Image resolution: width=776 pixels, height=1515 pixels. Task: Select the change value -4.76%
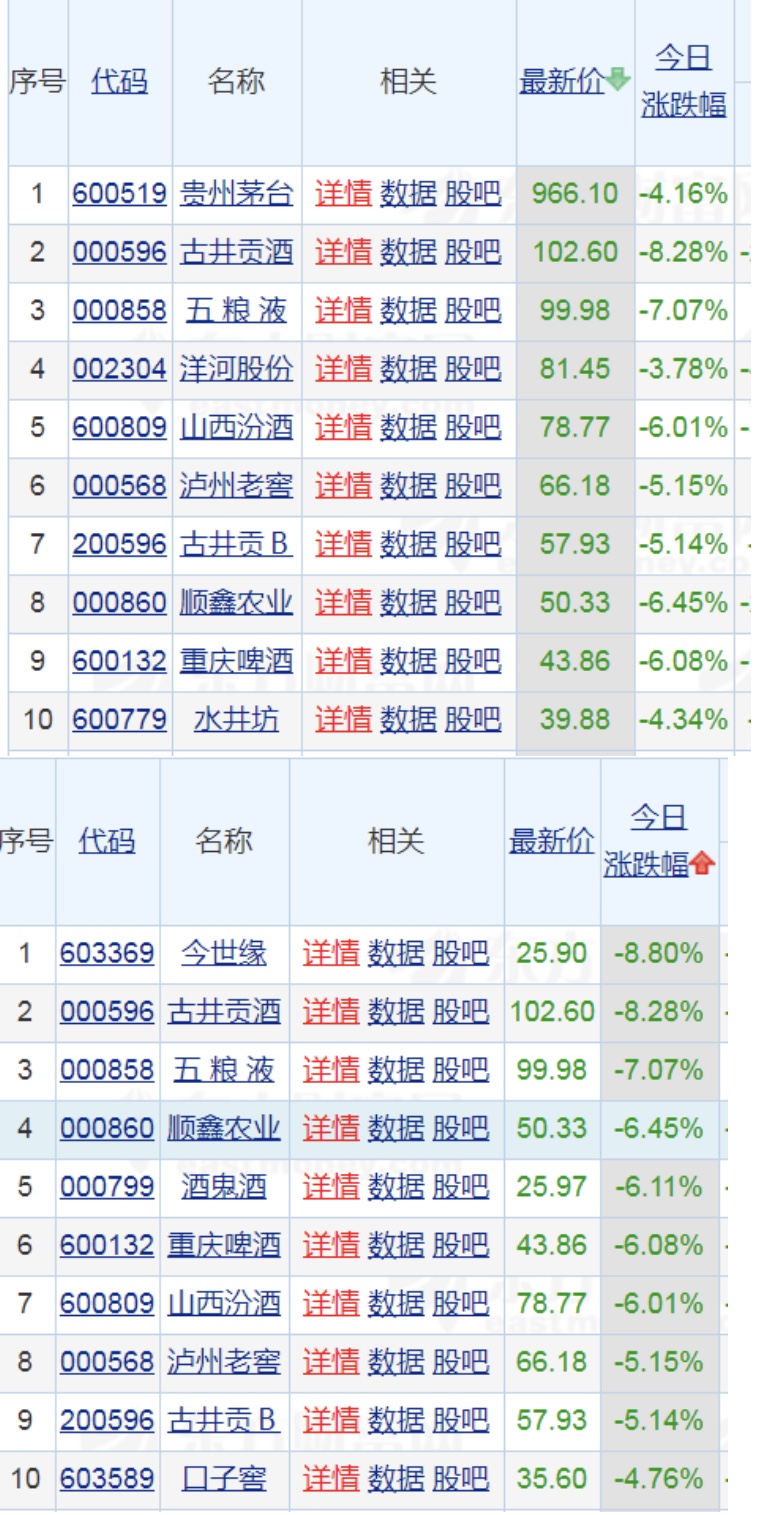click(x=659, y=1478)
